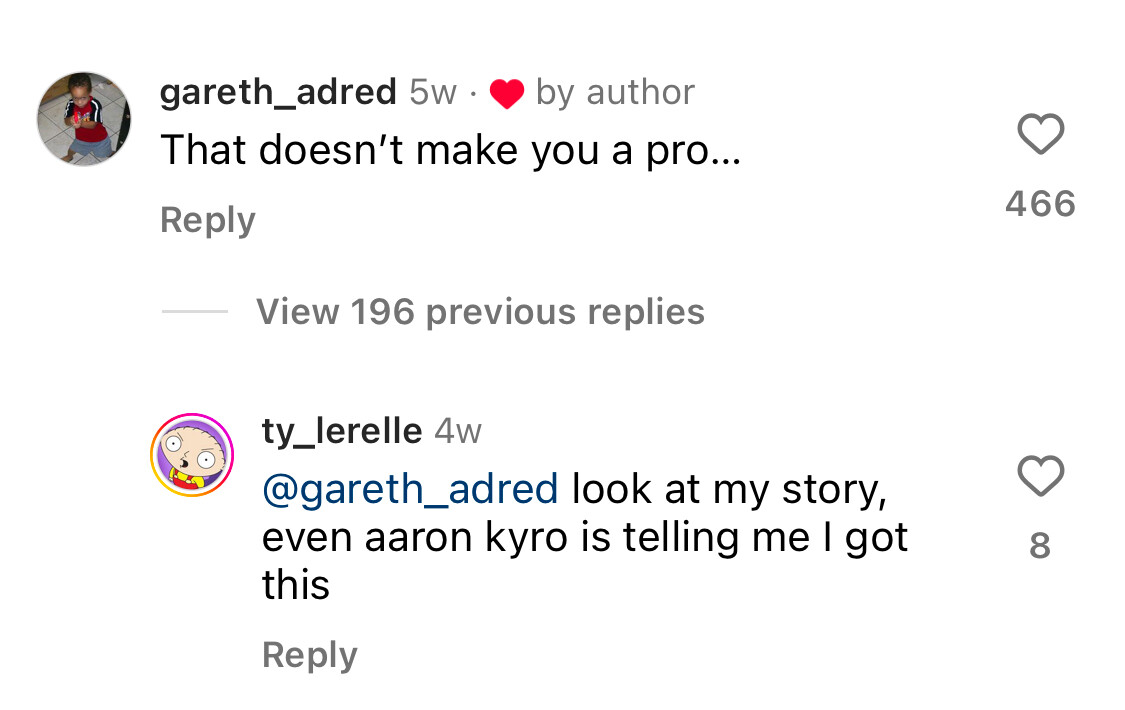Viewport: 1125px width, 710px height.
Task: Expand View 196 previous replies
Action: [x=480, y=312]
